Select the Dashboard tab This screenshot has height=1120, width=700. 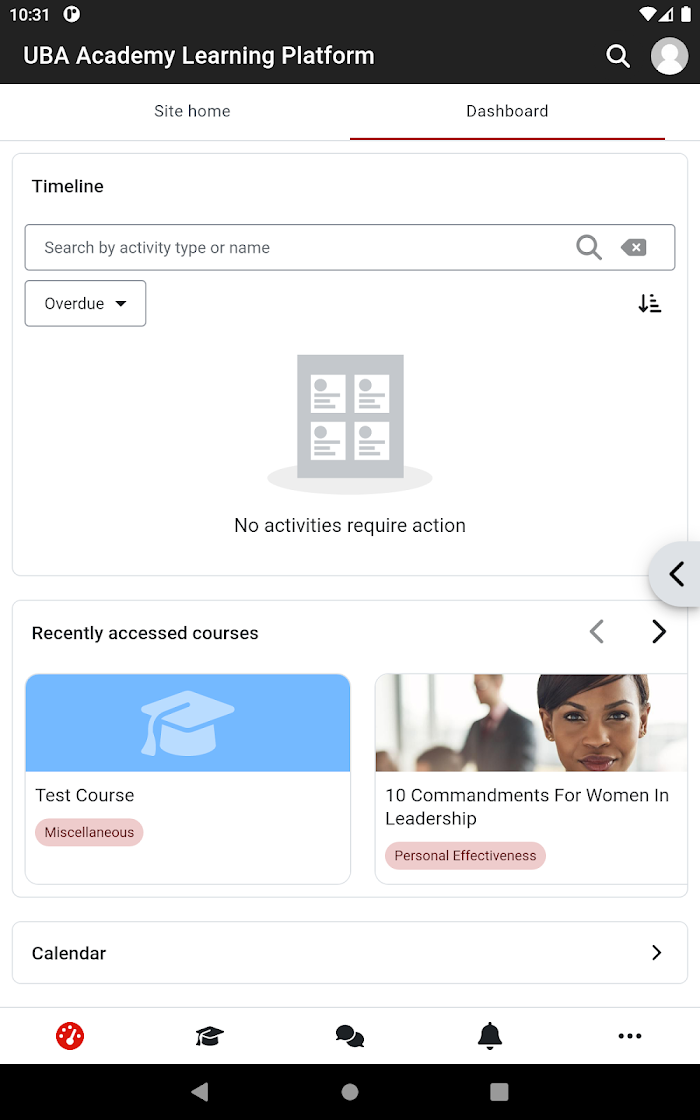point(507,111)
